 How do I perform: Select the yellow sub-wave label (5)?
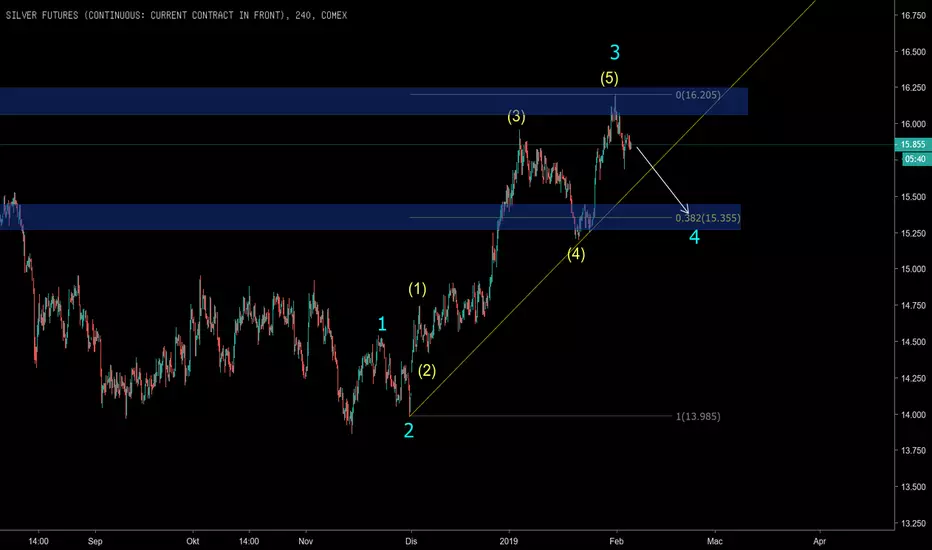point(609,78)
